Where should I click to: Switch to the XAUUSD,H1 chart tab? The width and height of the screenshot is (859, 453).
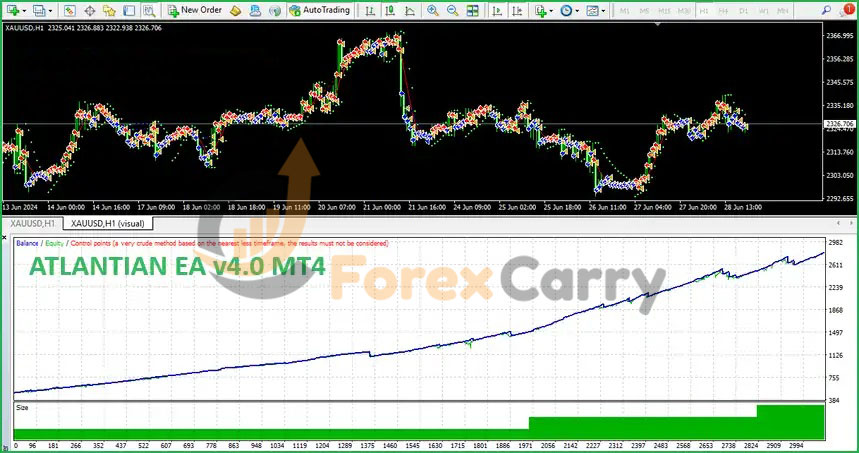[32, 223]
